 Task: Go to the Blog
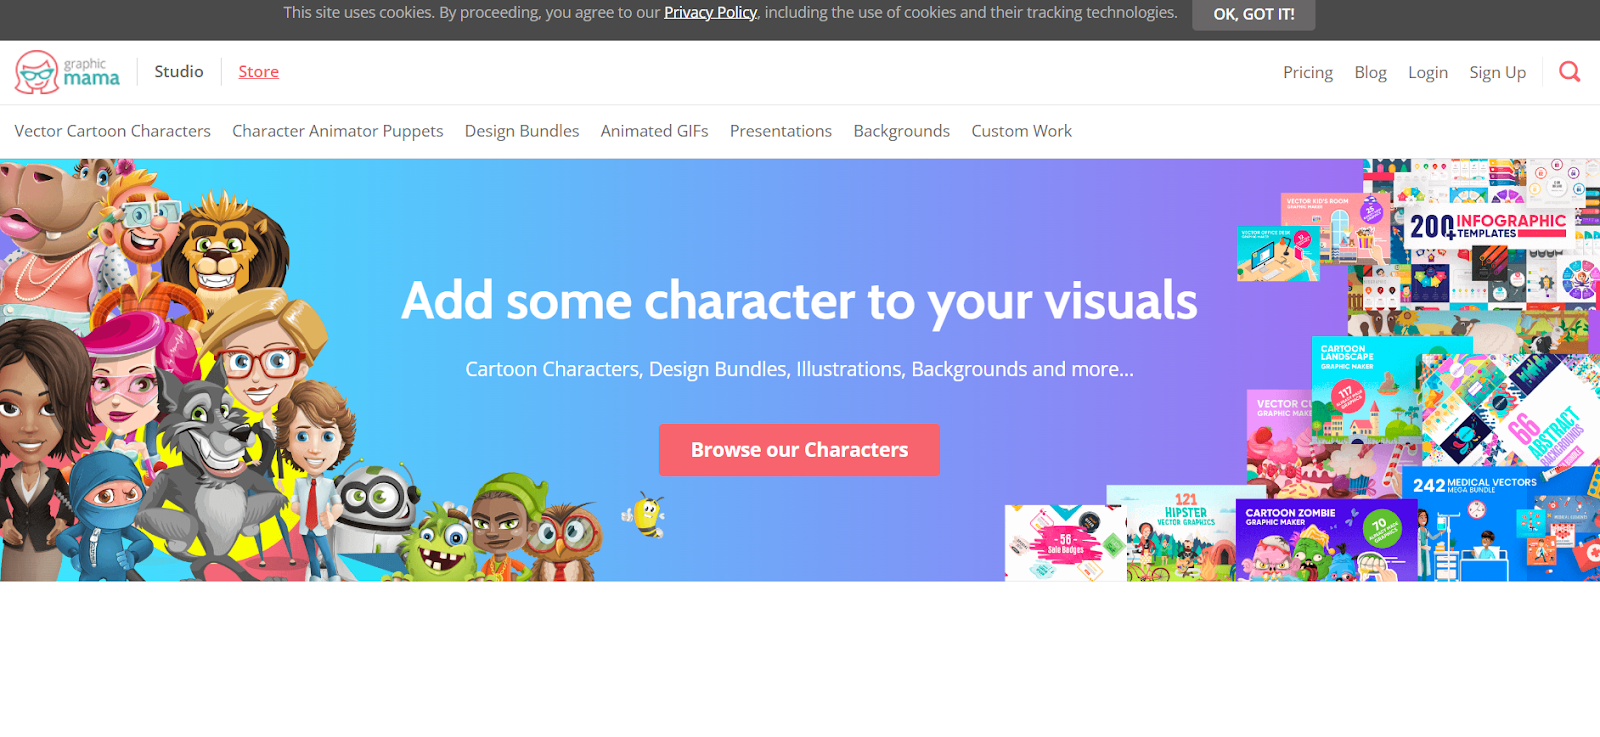(1370, 72)
